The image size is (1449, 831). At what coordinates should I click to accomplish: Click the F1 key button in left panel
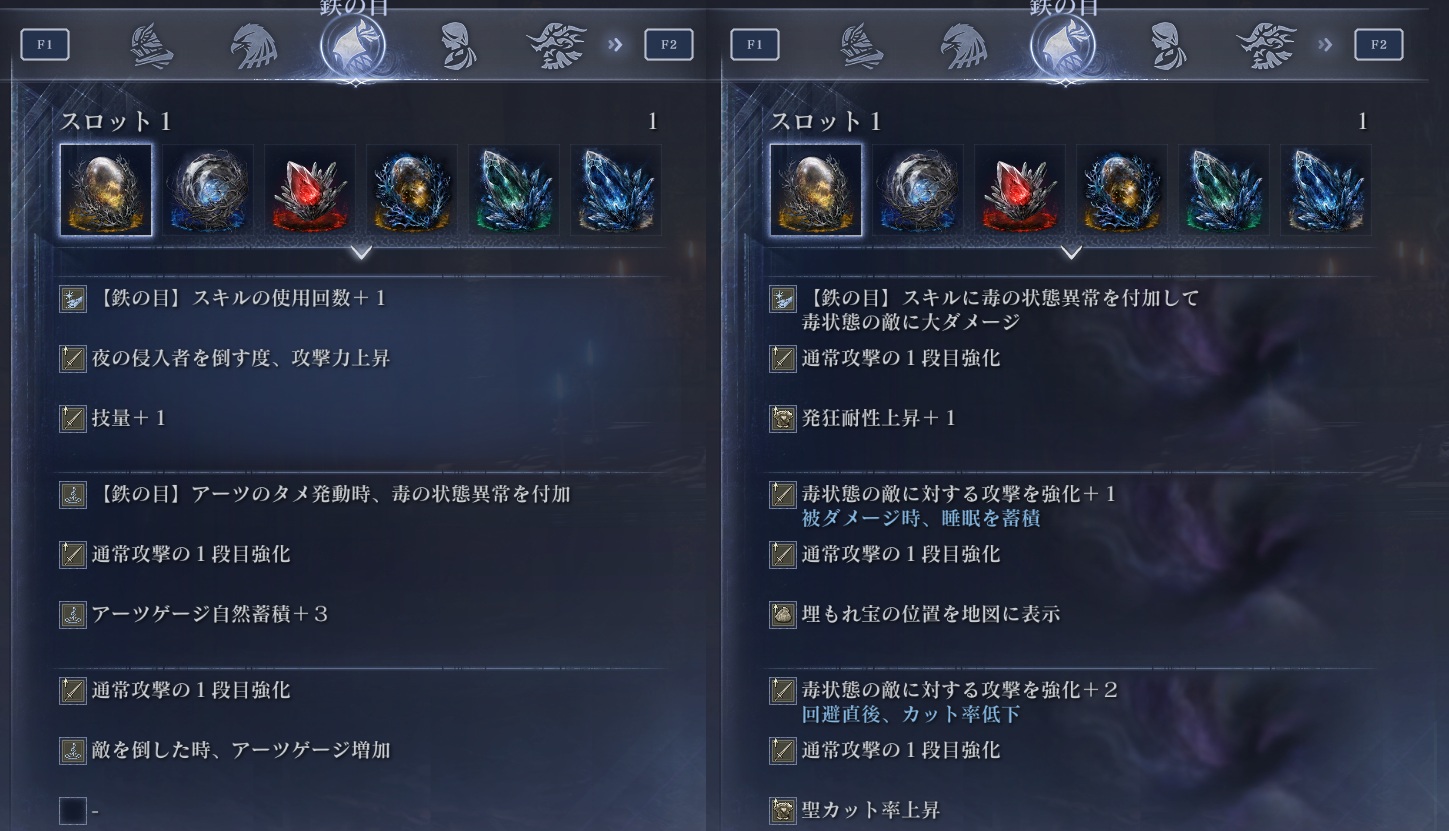[45, 45]
